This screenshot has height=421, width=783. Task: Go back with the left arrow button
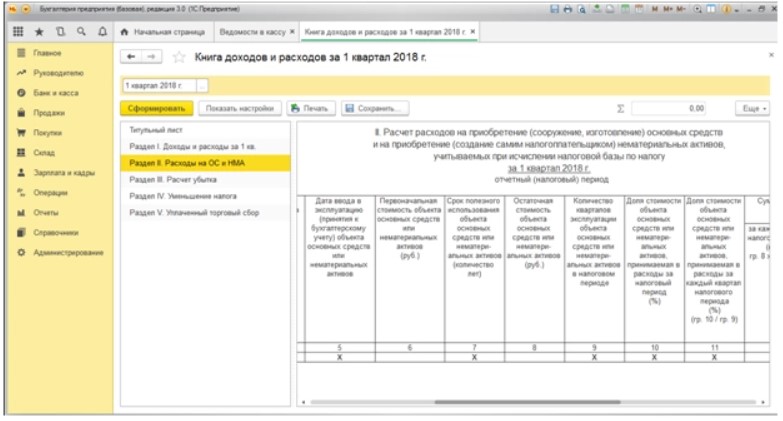(131, 57)
